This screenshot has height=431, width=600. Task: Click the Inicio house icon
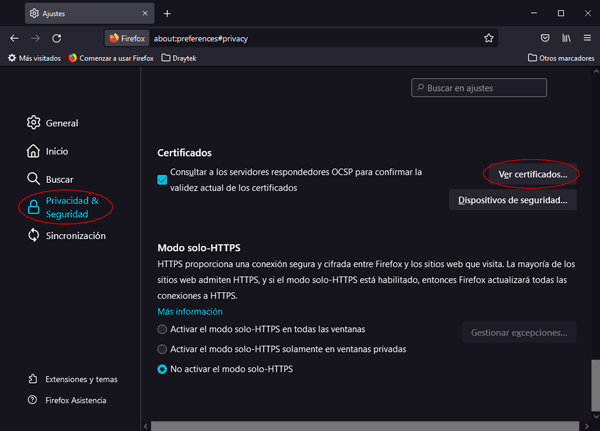(x=33, y=151)
